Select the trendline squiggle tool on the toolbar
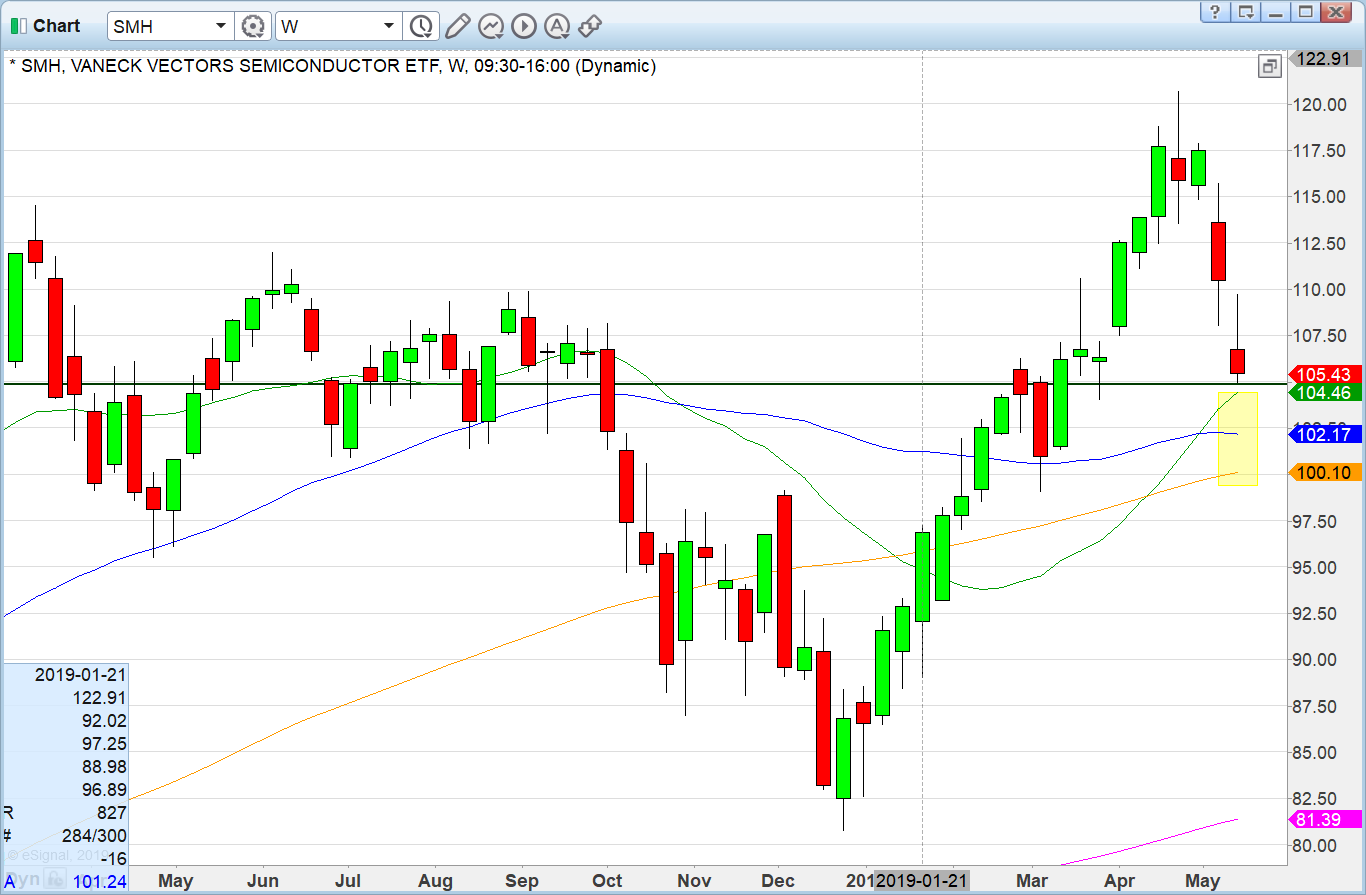 (x=490, y=26)
